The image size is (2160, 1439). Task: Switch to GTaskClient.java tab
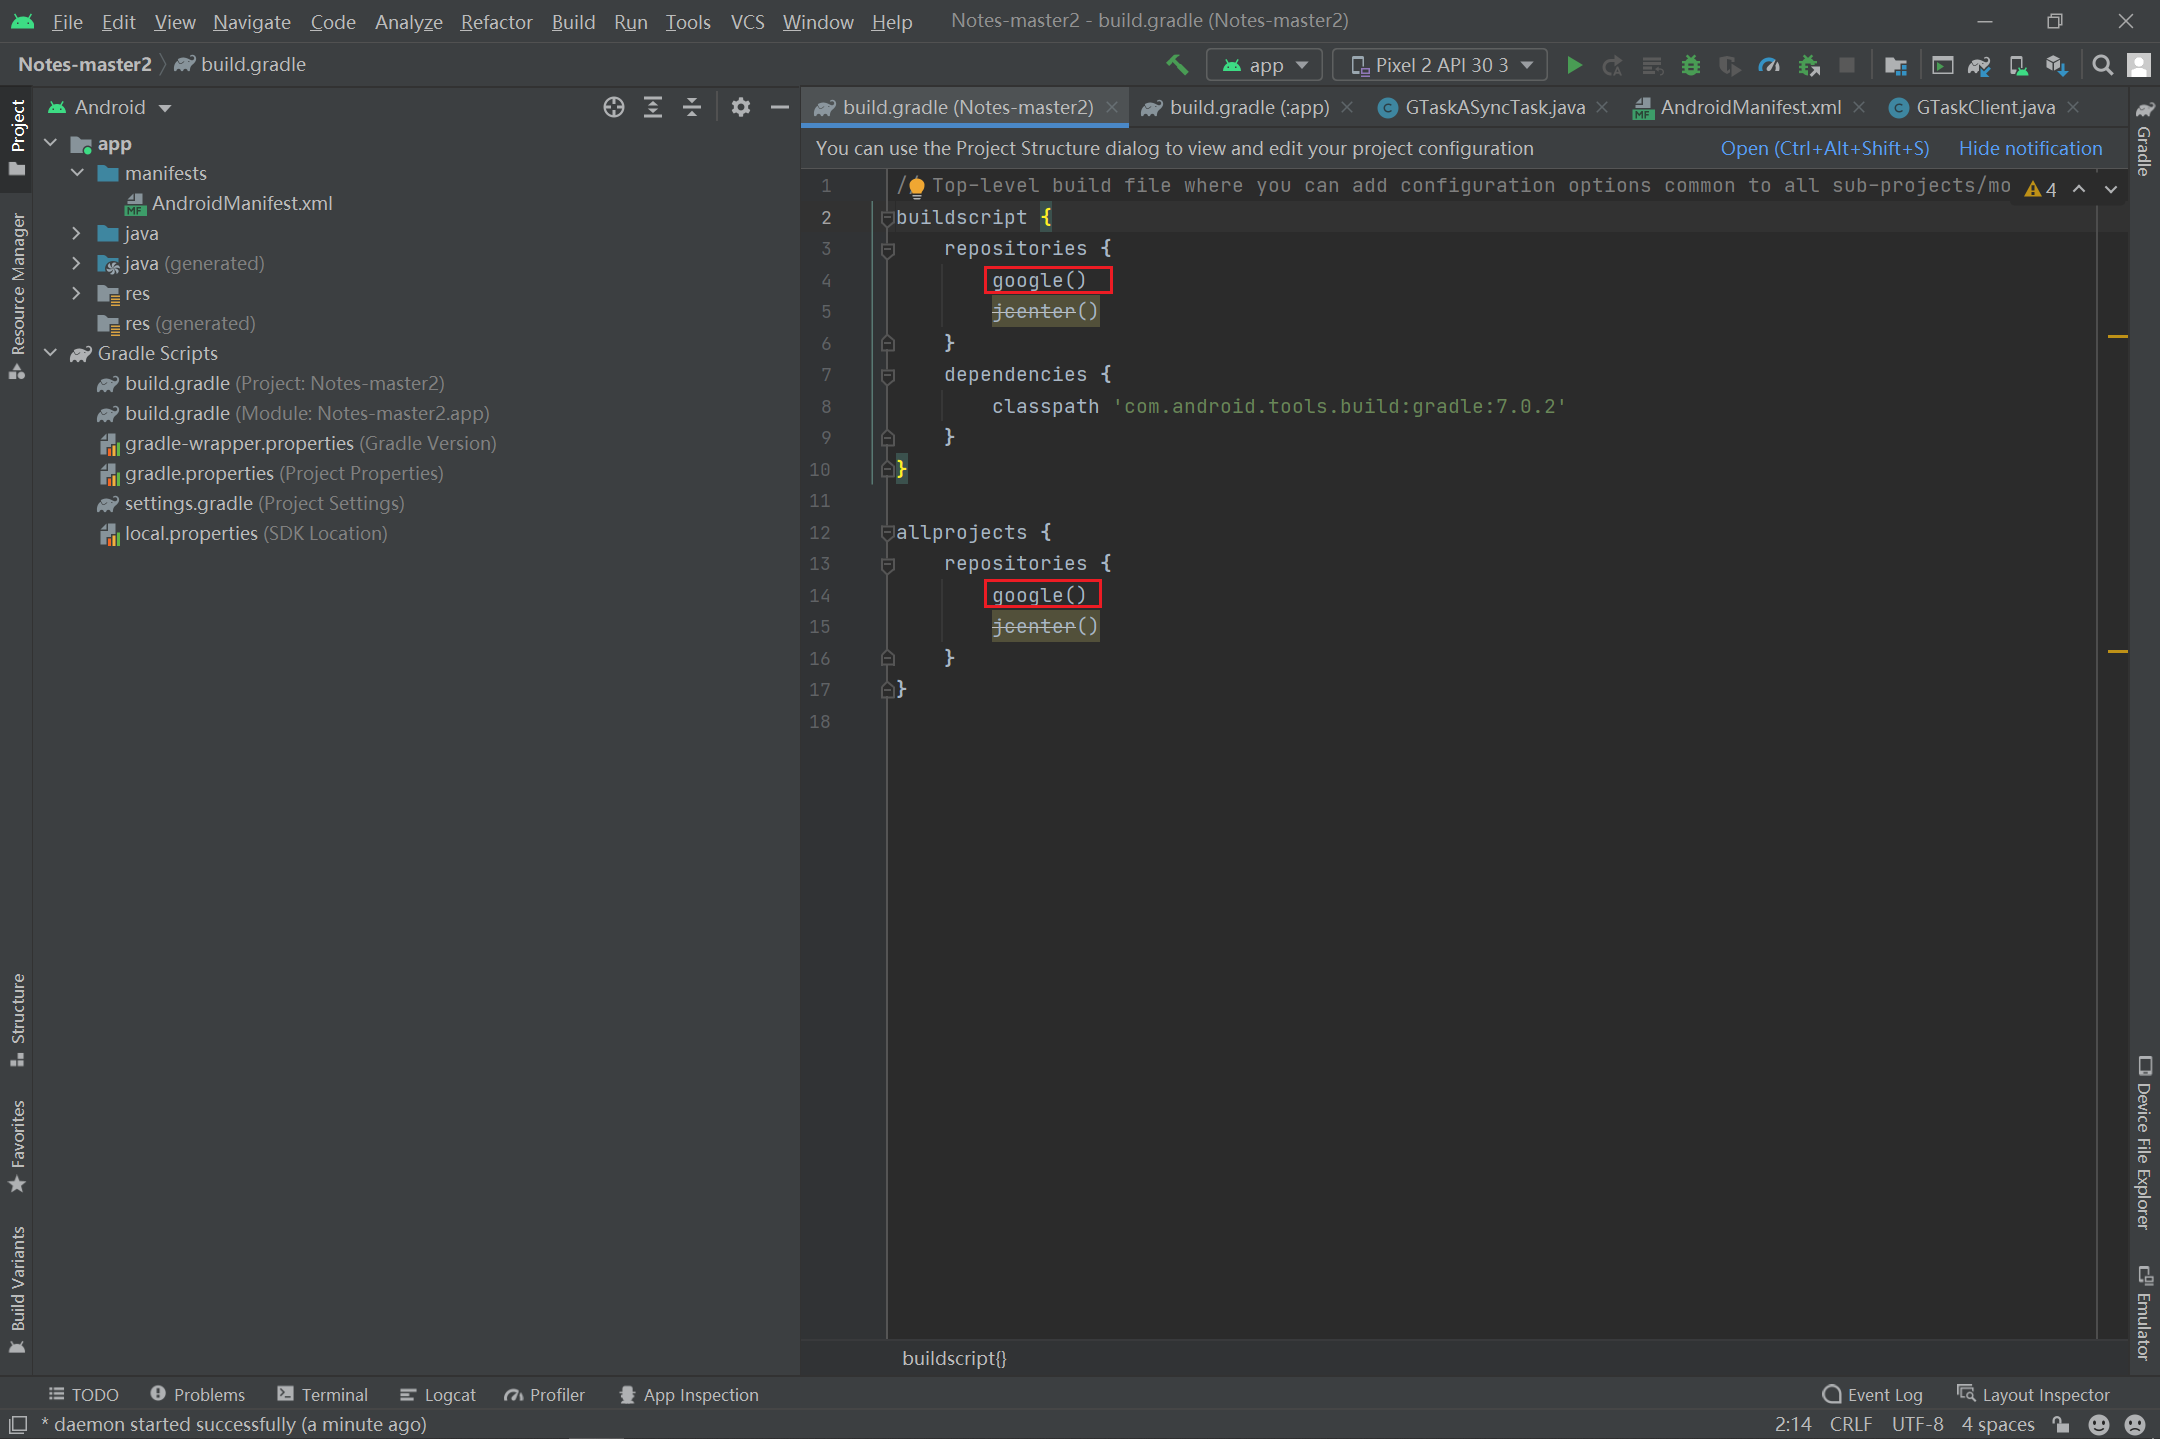point(1985,107)
